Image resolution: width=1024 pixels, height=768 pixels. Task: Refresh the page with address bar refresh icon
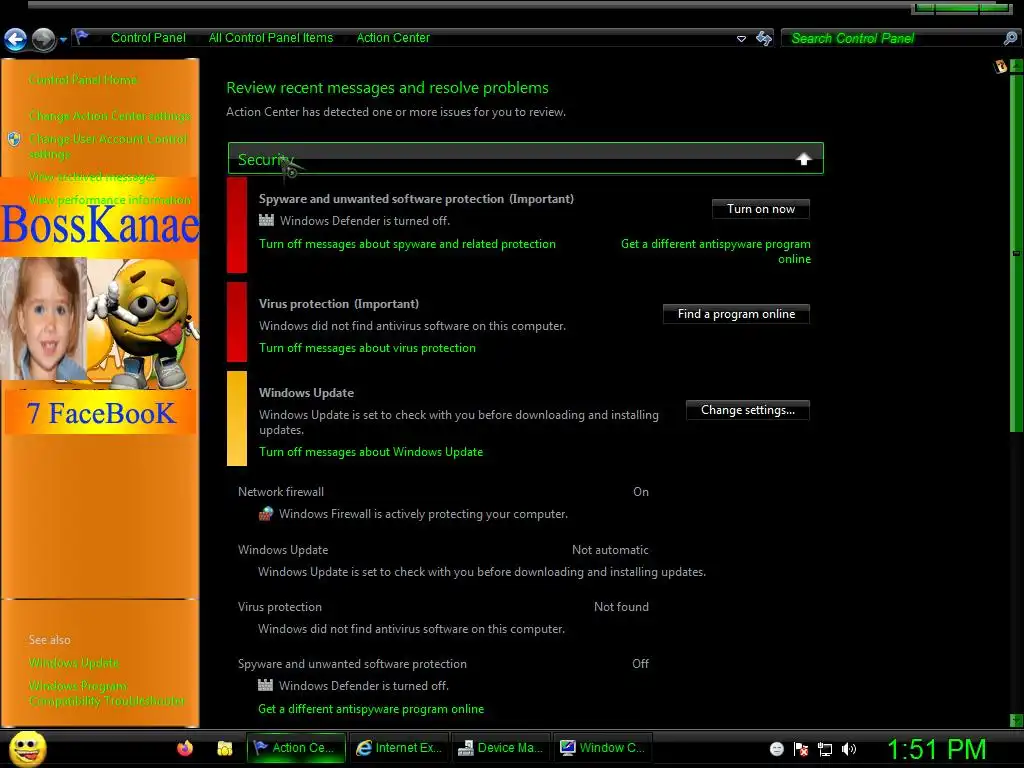[x=763, y=39]
